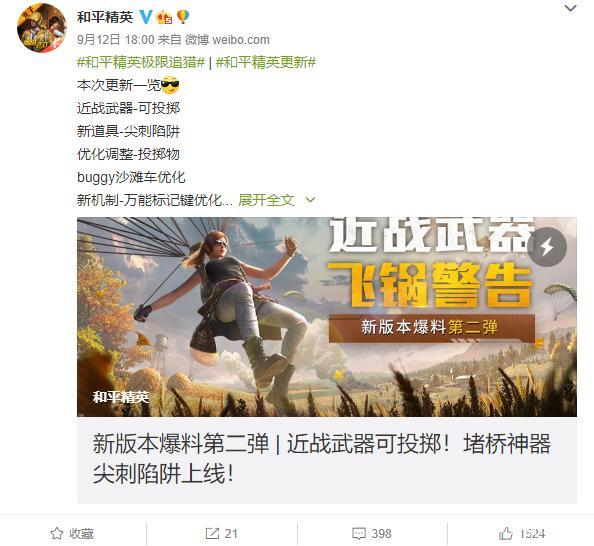Image resolution: width=594 pixels, height=546 pixels.
Task: Open the 微博 weibo.com source link
Action: tap(227, 39)
